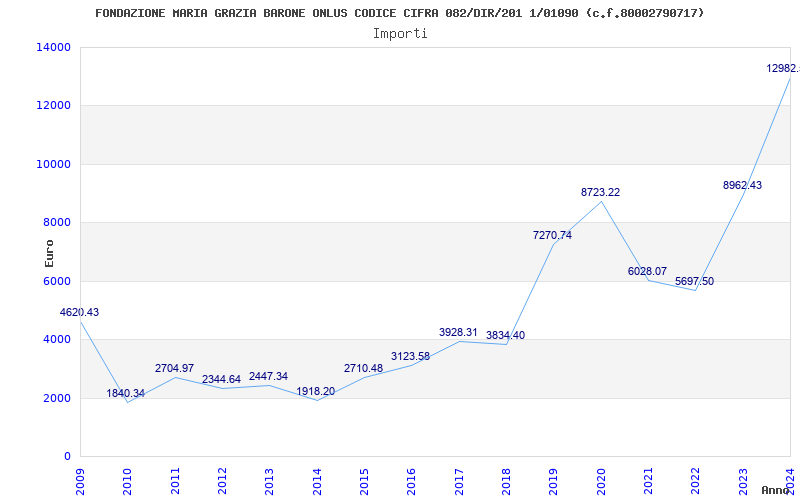800x500 pixels.
Task: Select the 2023 x-axis year label
Action: pyautogui.click(x=743, y=479)
